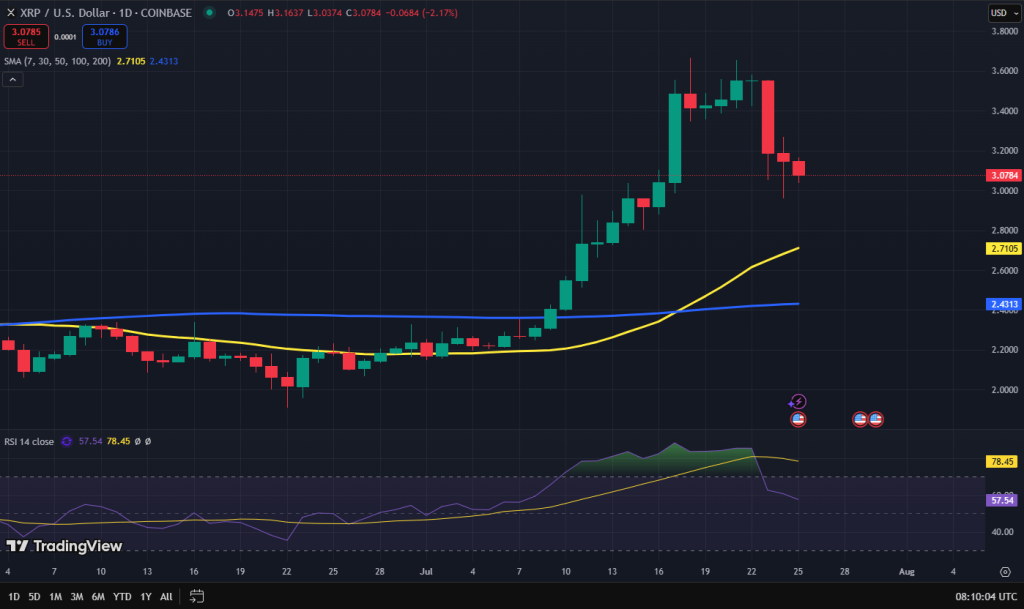Viewport: 1024px width, 609px height.
Task: Select the 6M time range
Action: coord(98,597)
